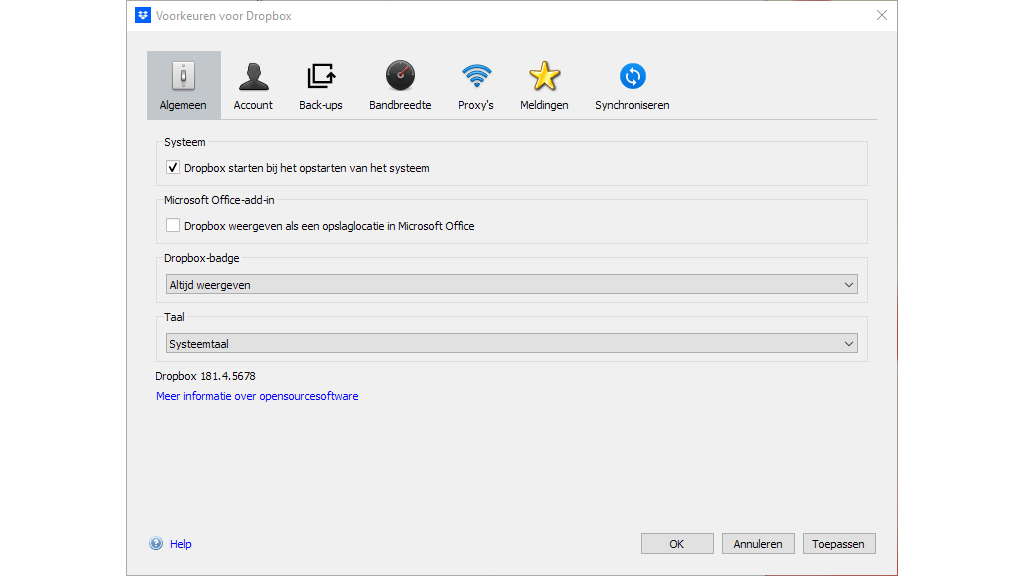Confirm with the OK button
This screenshot has height=576, width=1024.
[677, 543]
